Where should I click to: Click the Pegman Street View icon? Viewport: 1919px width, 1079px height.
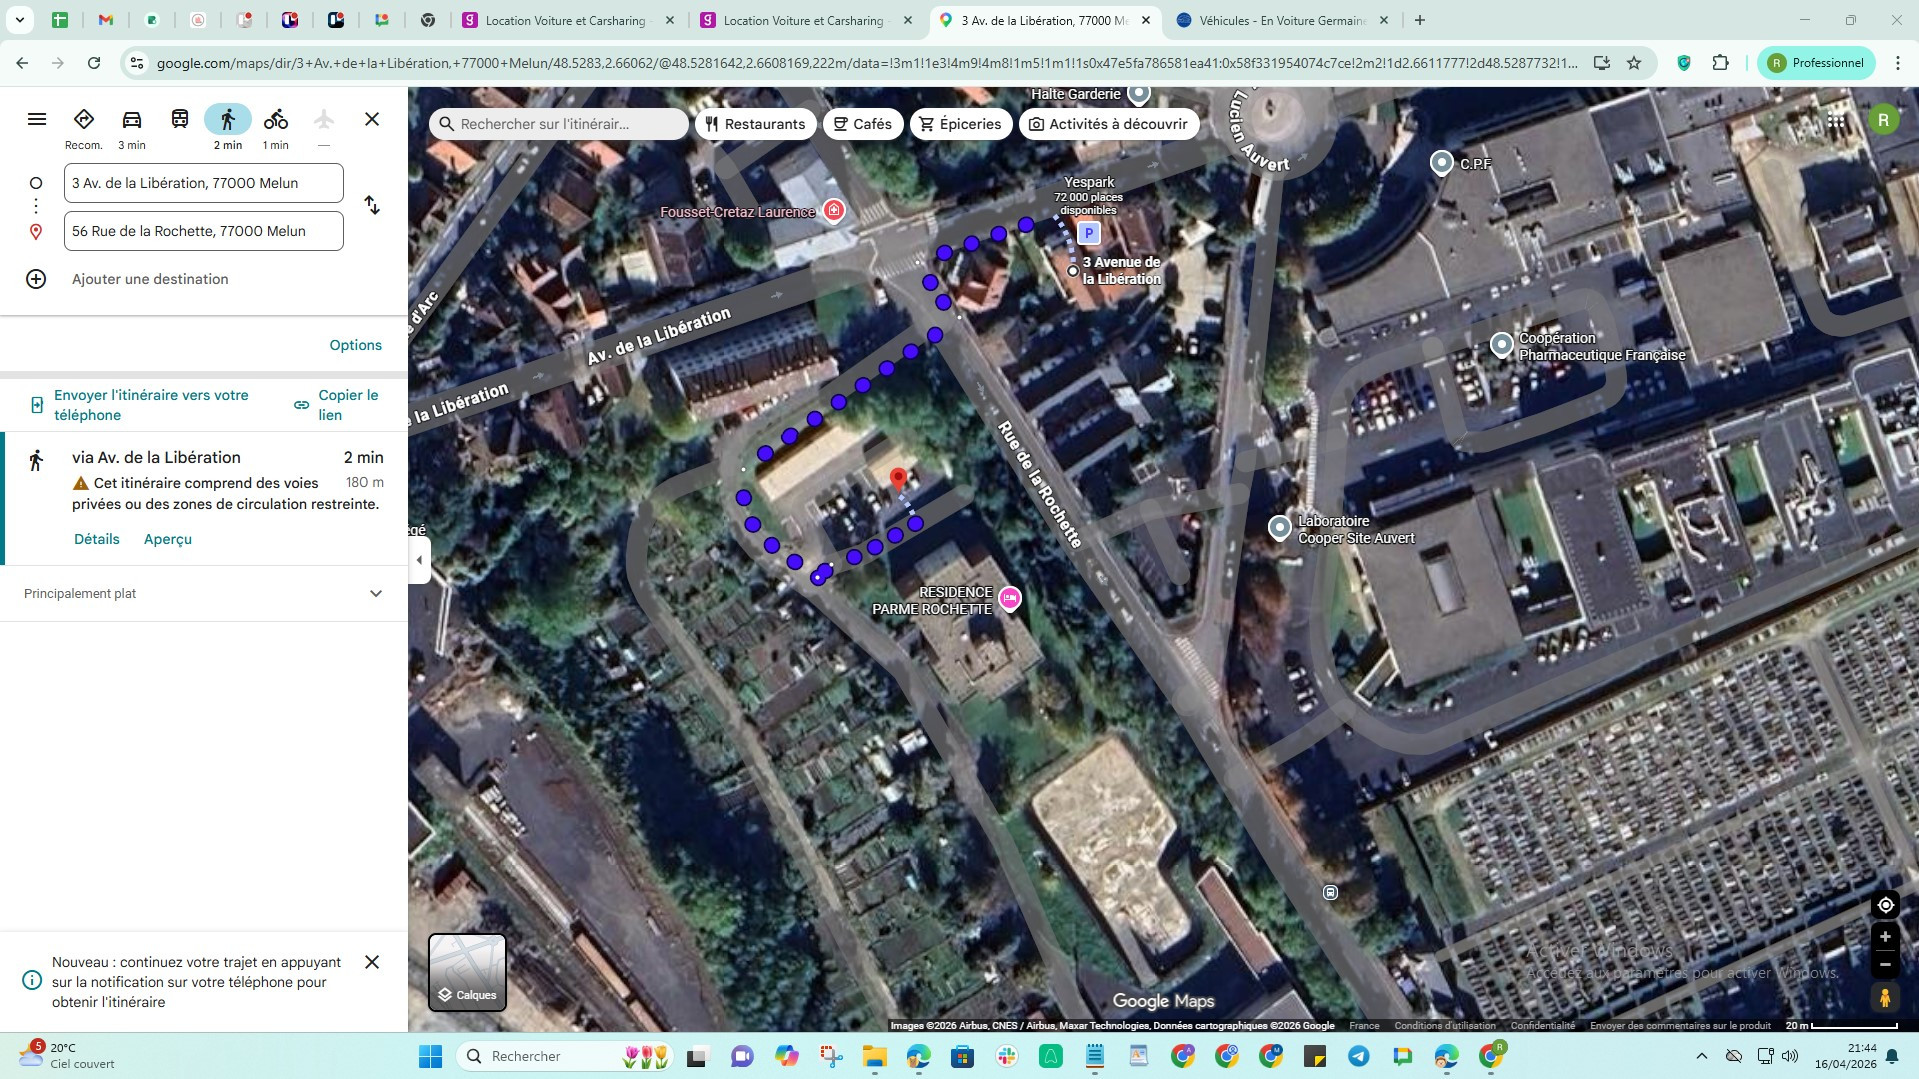(1885, 997)
